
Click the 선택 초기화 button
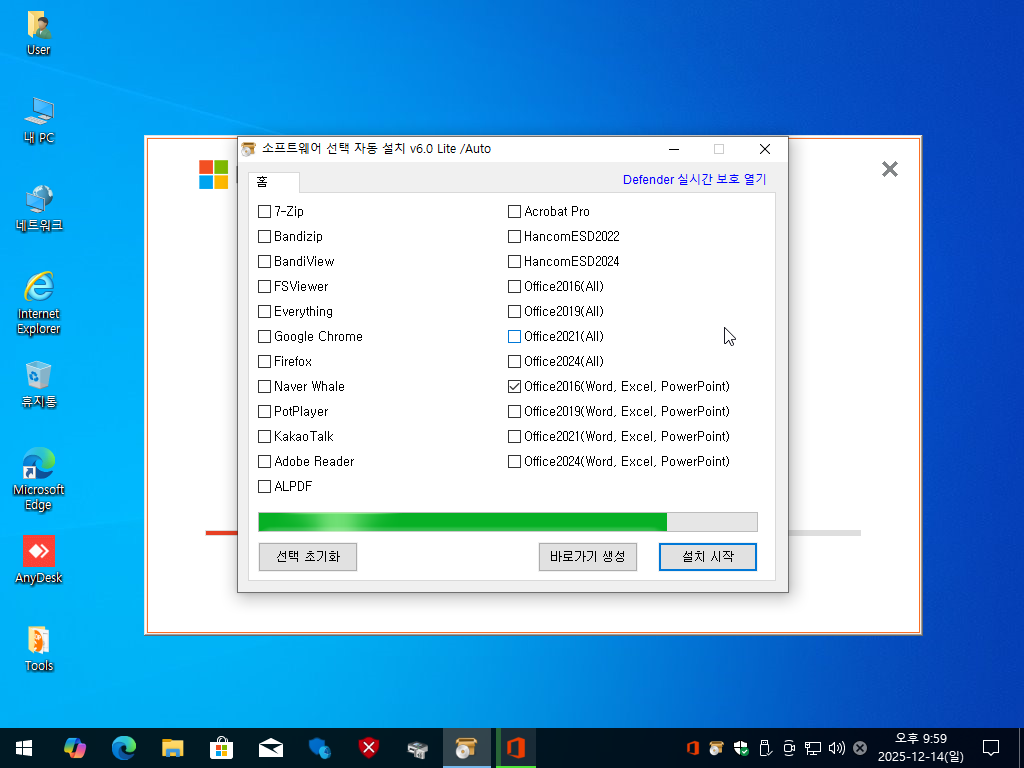click(x=308, y=557)
